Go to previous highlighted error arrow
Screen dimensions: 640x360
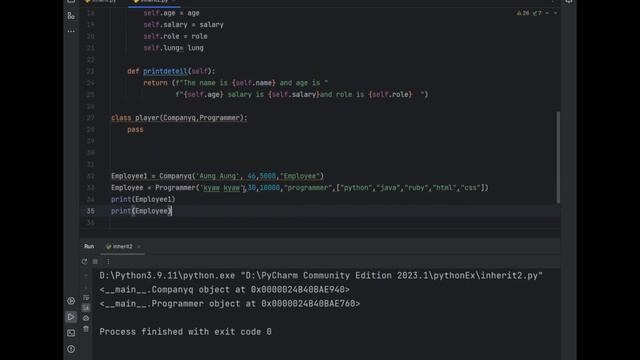pyautogui.click(x=547, y=13)
